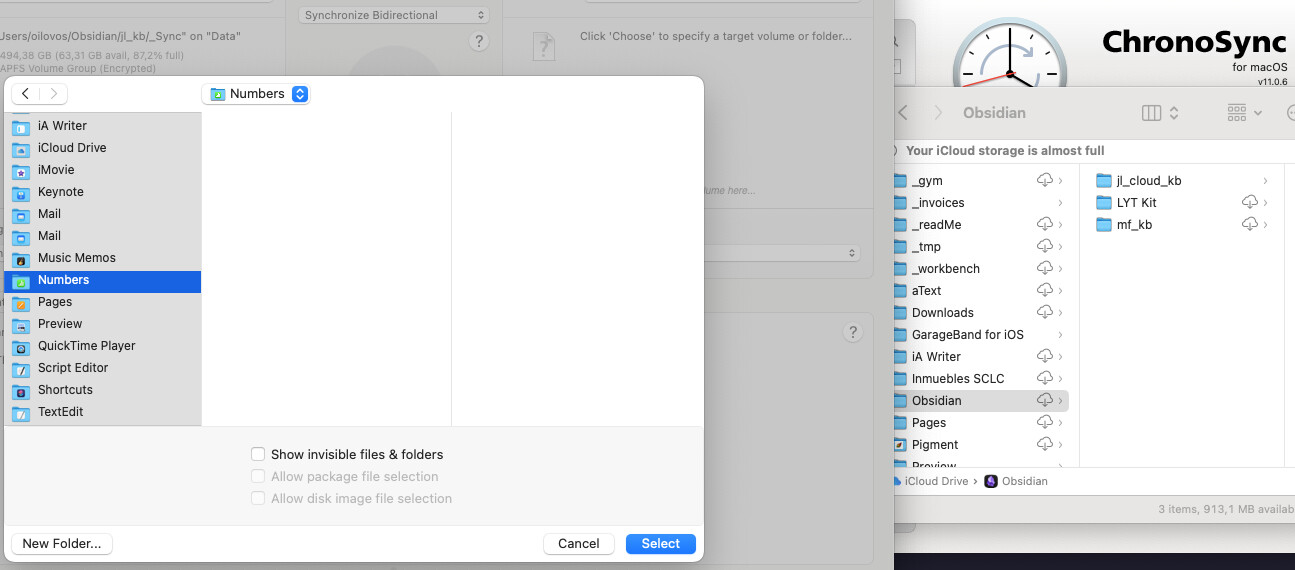The image size is (1295, 570).
Task: Expand the _invoices folder chevron
Action: click(1060, 203)
